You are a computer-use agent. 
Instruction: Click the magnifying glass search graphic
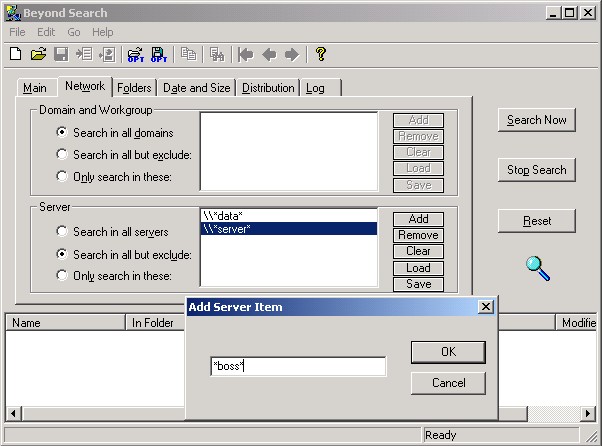(538, 268)
